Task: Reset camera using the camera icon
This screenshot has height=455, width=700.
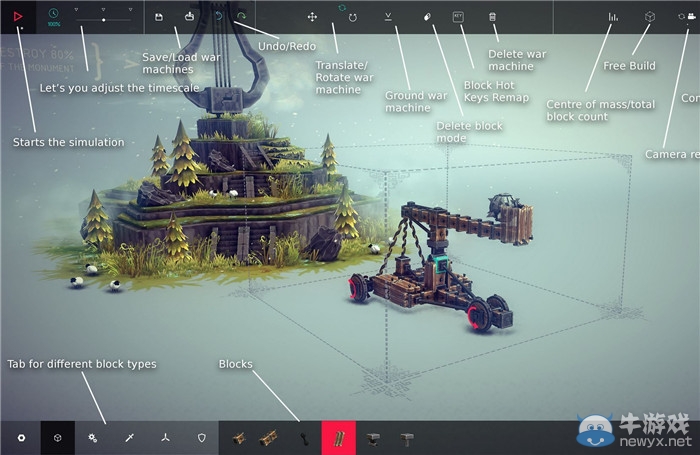Action: click(x=692, y=17)
